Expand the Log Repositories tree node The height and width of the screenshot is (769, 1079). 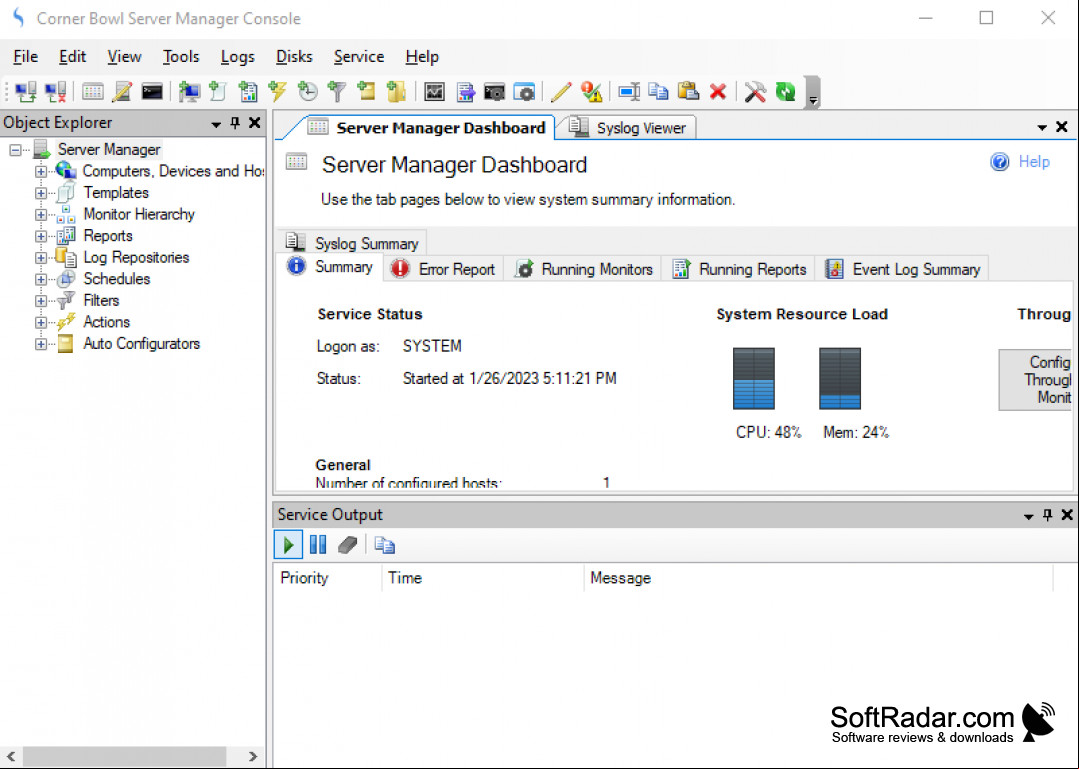[41, 257]
